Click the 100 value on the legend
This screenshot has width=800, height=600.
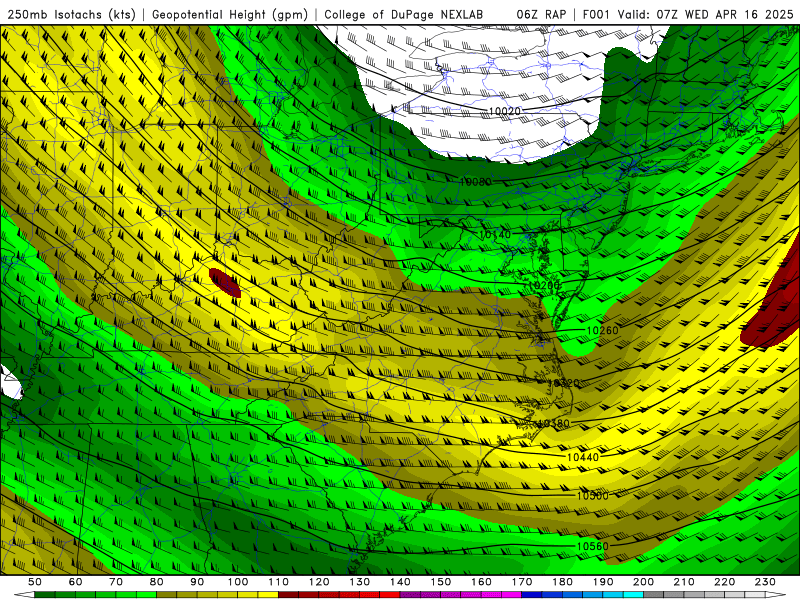click(238, 582)
